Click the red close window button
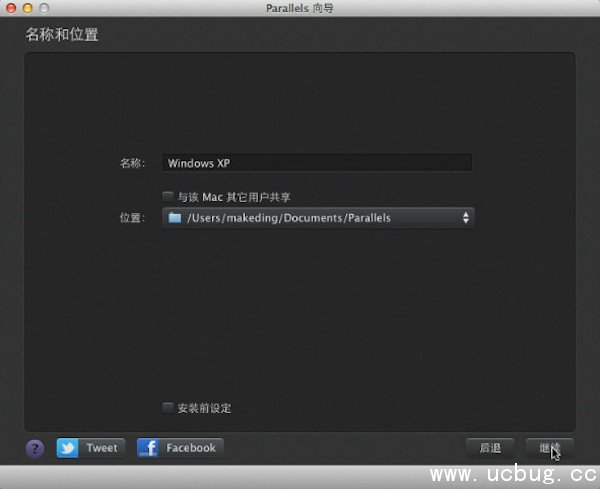Image resolution: width=600 pixels, height=489 pixels. point(11,8)
